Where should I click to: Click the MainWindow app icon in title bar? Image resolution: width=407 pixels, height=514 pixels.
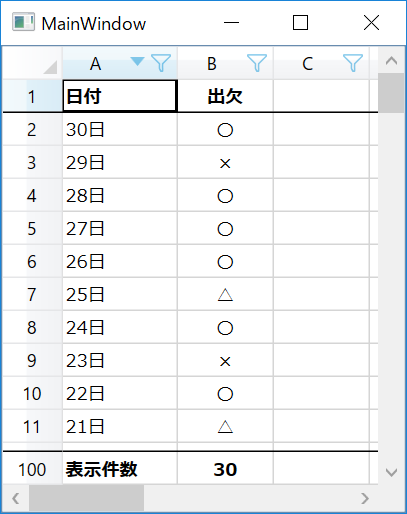pyautogui.click(x=23, y=22)
